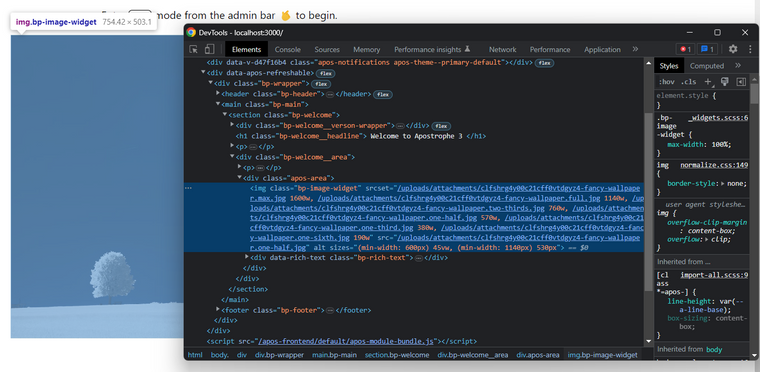The width and height of the screenshot is (760, 372).
Task: Toggle flex badge on bp-wrapper div
Action: coord(320,84)
